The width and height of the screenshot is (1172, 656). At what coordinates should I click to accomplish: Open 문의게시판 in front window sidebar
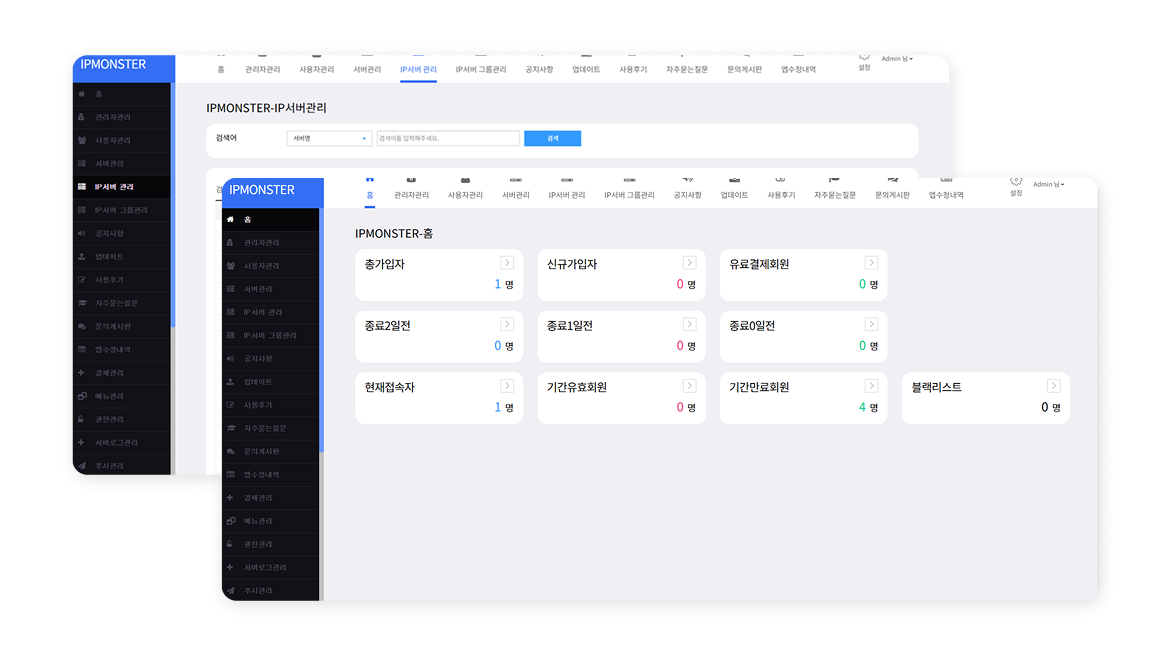[271, 451]
